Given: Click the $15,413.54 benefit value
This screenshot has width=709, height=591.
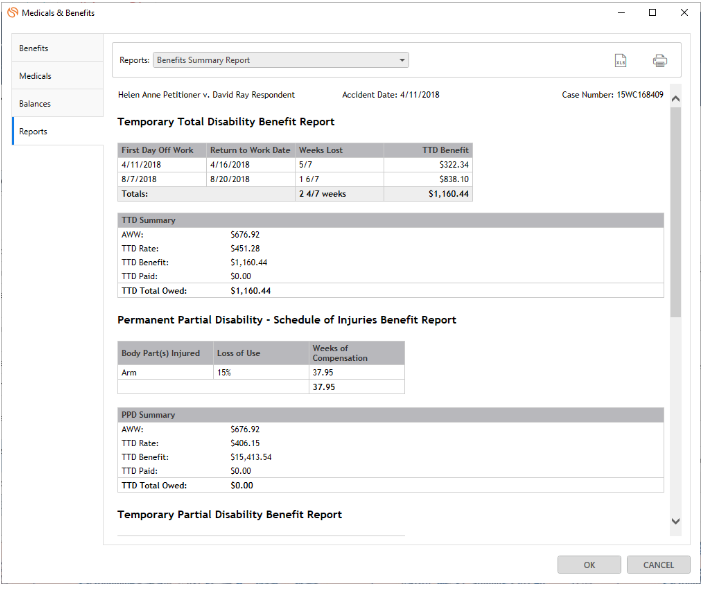Looking at the screenshot, I should tap(251, 457).
